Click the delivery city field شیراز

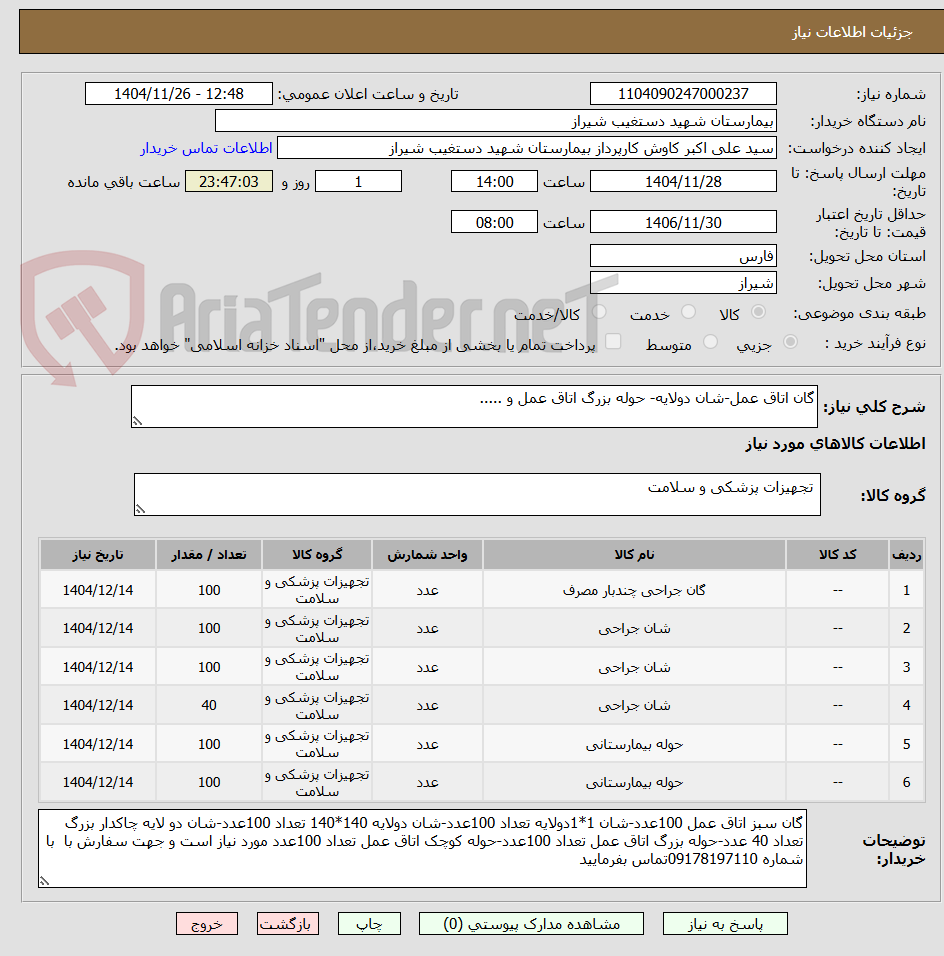click(683, 283)
